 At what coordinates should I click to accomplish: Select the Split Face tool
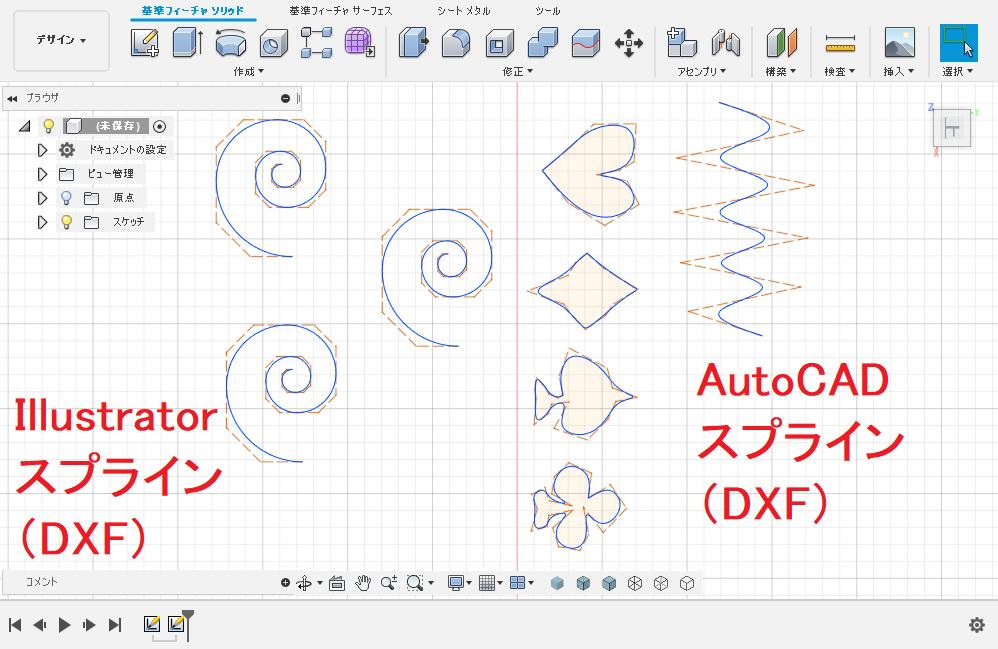(x=586, y=43)
